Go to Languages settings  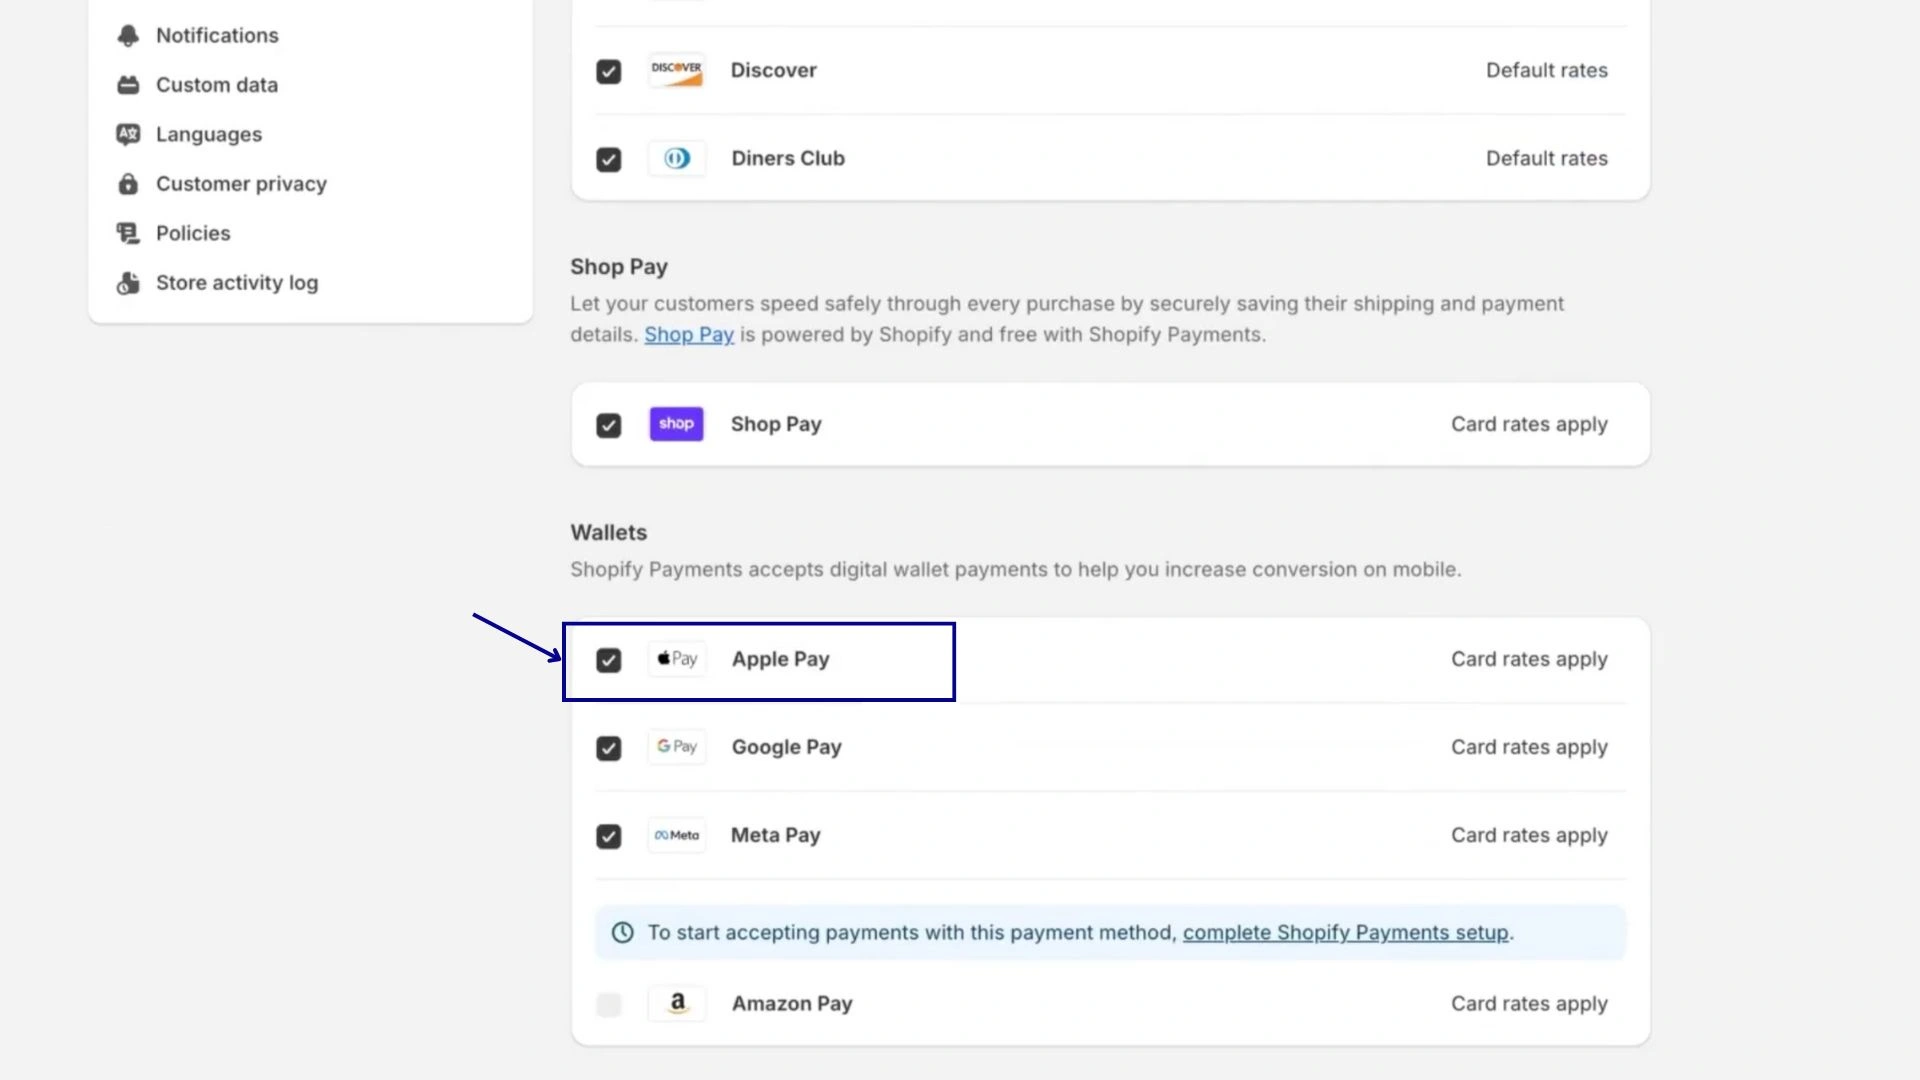[209, 135]
